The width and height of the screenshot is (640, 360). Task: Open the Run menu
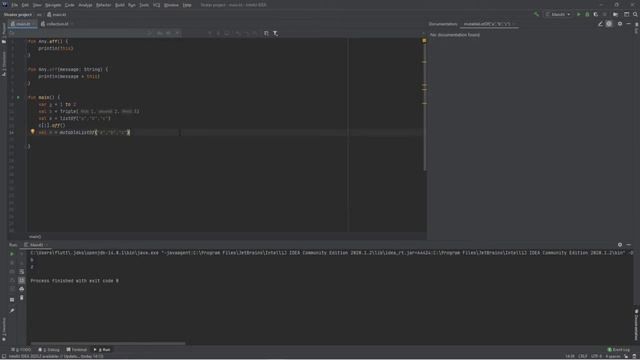(x=132, y=5)
